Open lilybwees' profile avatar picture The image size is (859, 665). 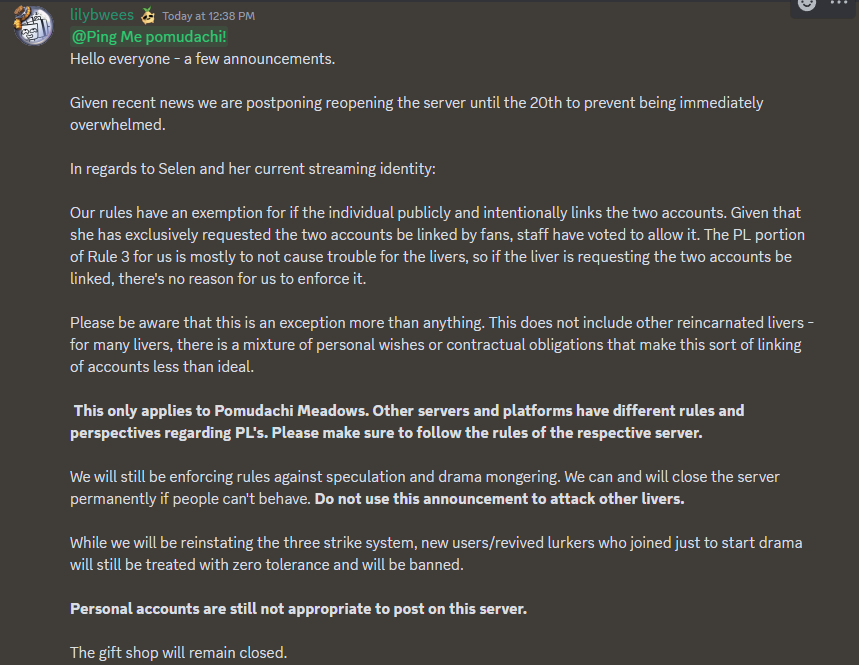point(33,25)
